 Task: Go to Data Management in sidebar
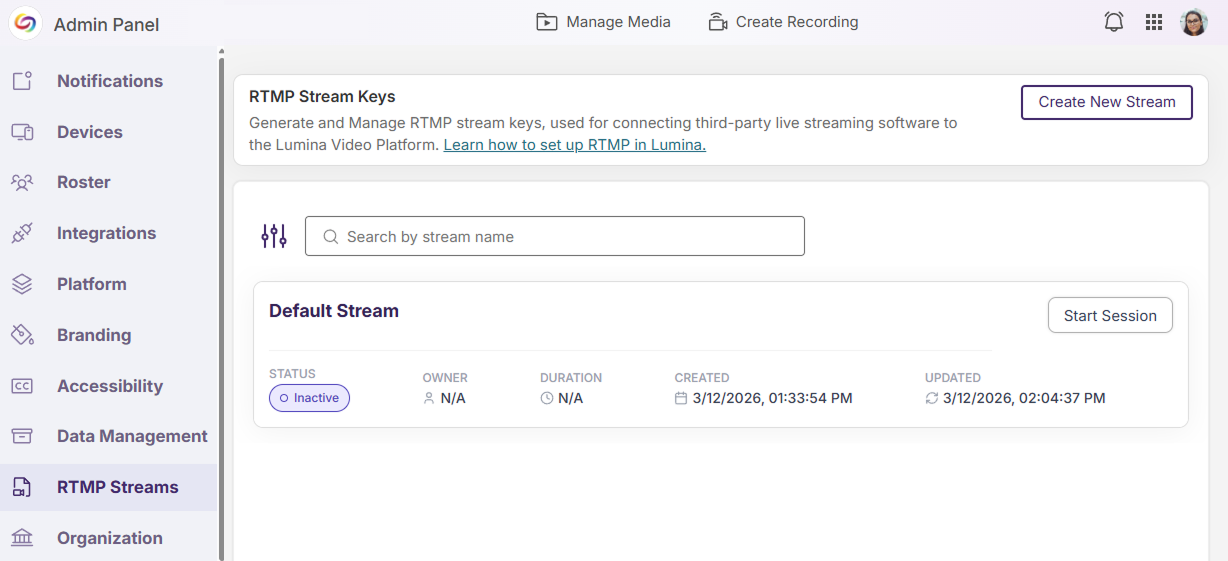click(108, 436)
